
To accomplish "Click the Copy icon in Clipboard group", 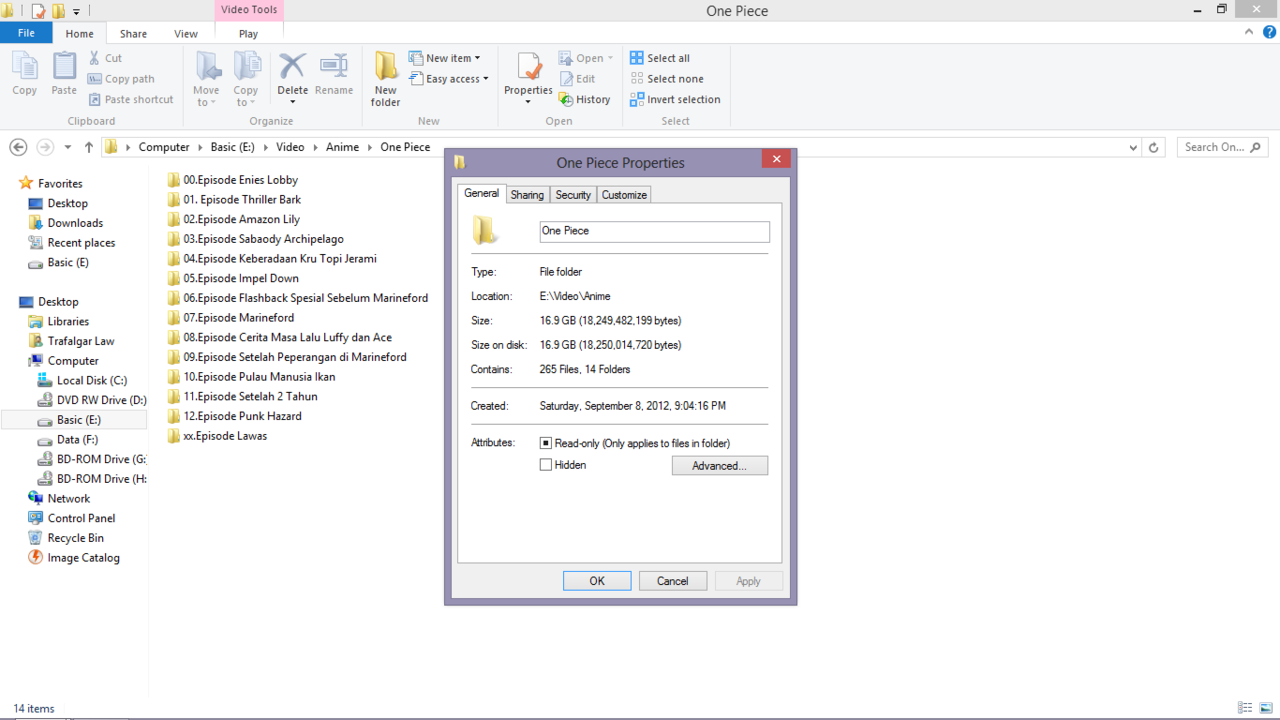I will pyautogui.click(x=25, y=67).
